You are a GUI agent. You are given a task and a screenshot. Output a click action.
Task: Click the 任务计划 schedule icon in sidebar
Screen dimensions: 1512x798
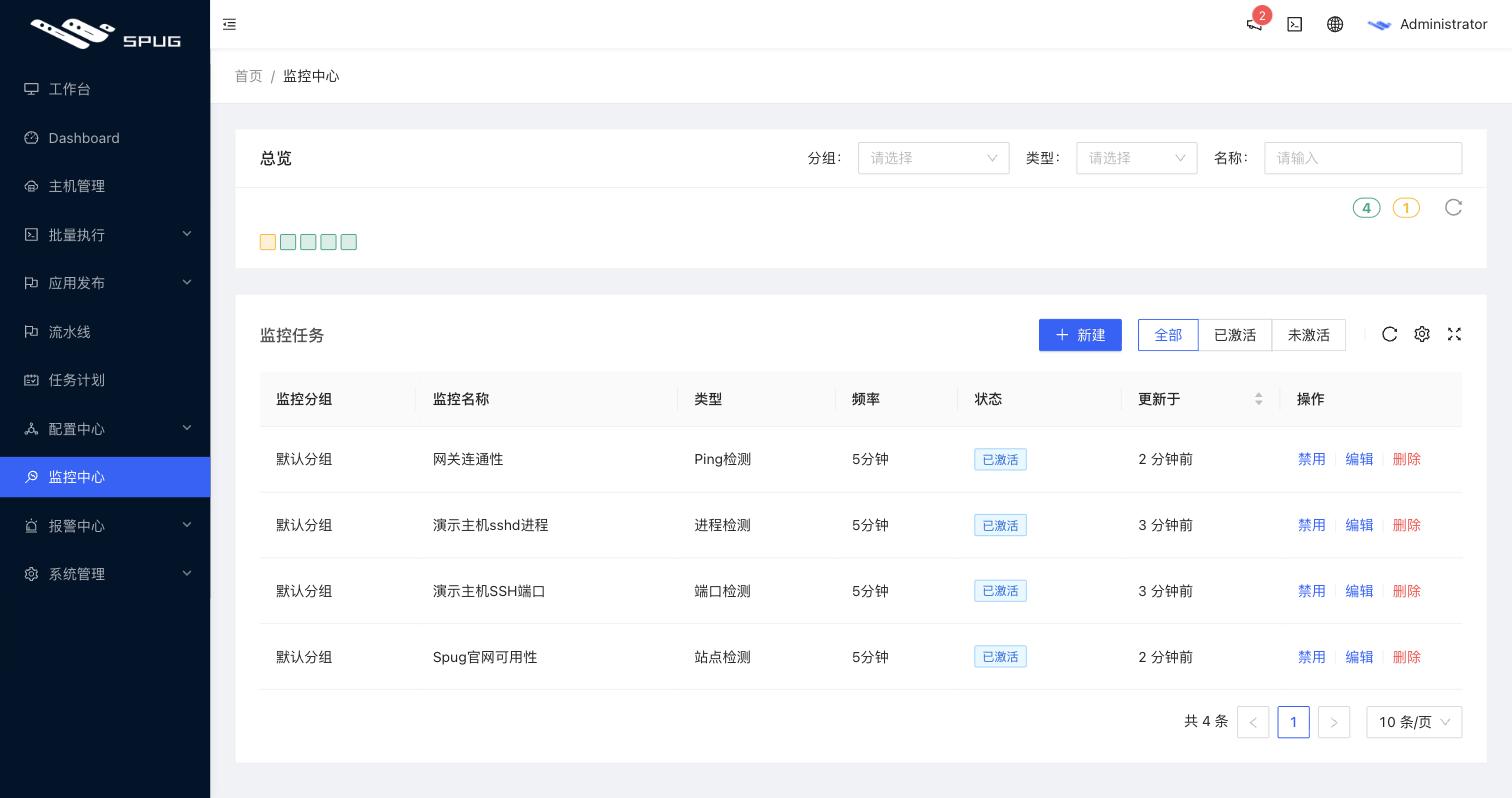click(x=31, y=380)
